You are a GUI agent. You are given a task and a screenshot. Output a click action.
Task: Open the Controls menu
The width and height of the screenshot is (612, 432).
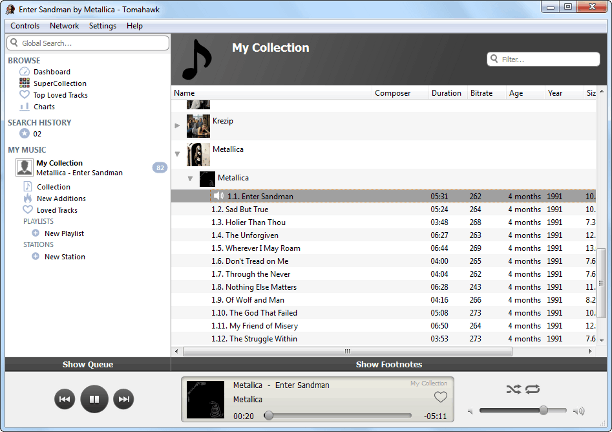(25, 26)
